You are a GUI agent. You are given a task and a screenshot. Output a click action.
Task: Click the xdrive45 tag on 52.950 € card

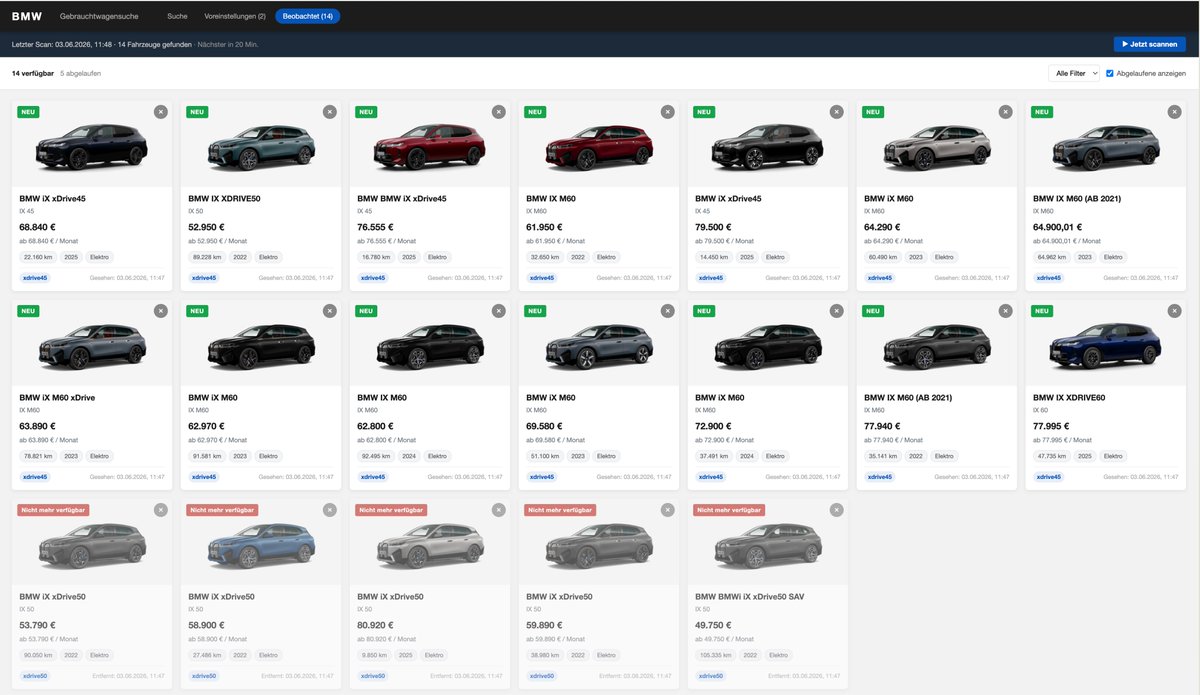(205, 278)
